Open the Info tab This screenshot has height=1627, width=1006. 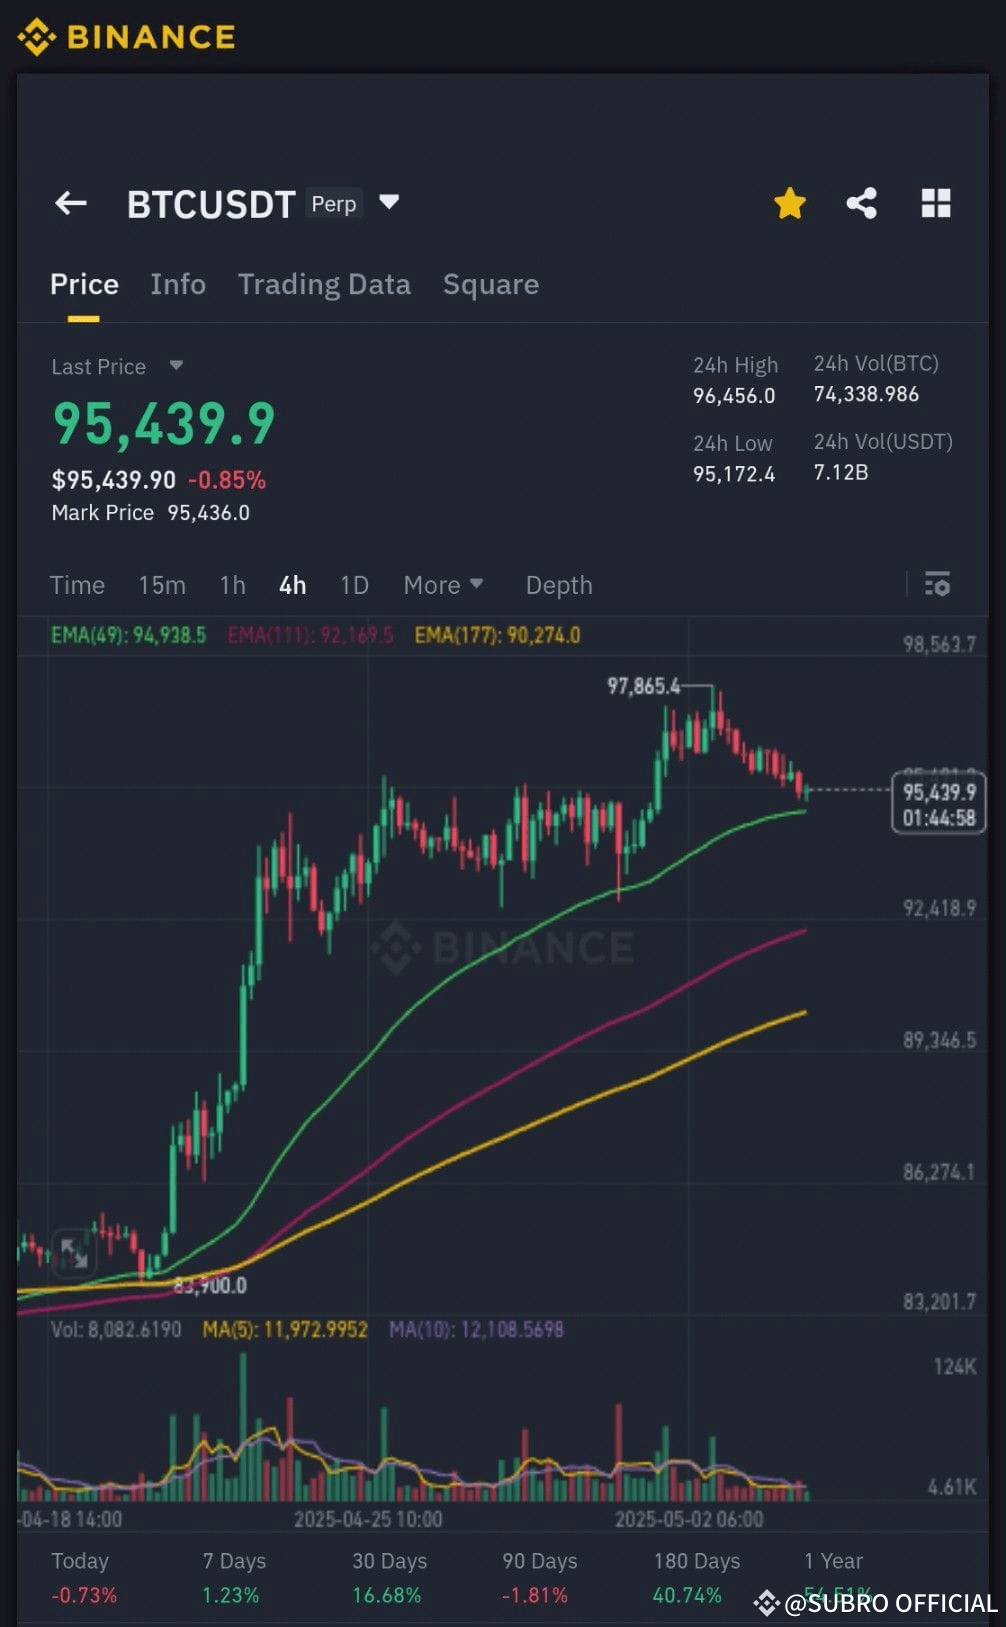tap(178, 285)
